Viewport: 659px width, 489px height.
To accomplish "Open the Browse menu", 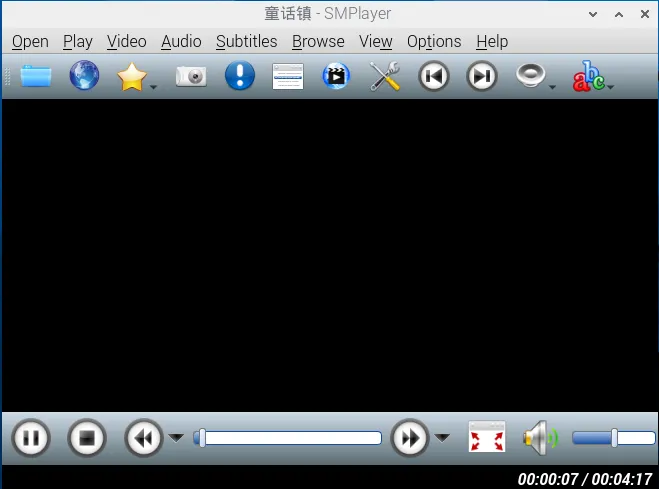I will click(x=318, y=41).
